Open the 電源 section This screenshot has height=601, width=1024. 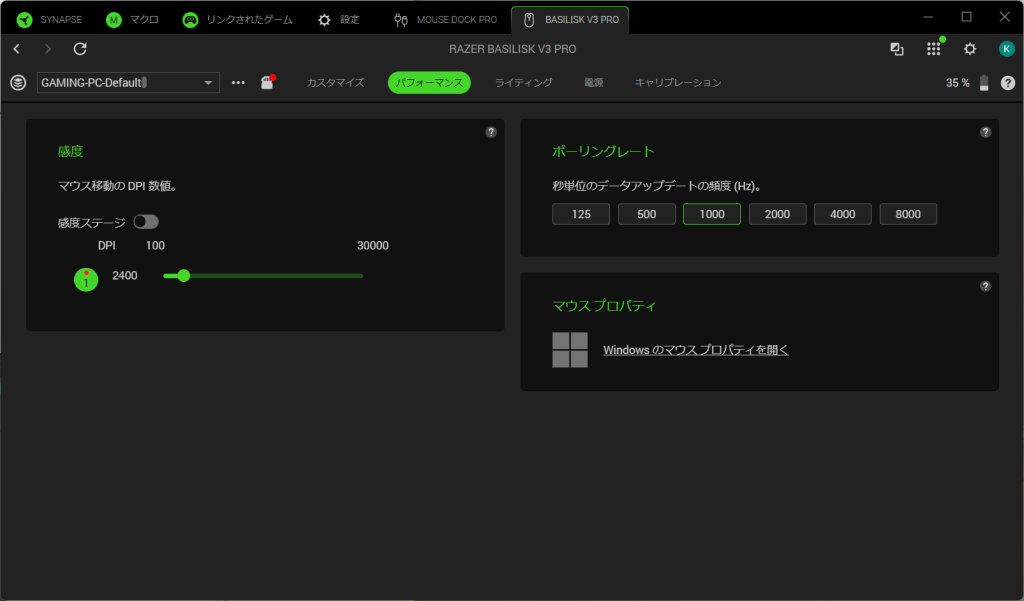594,83
